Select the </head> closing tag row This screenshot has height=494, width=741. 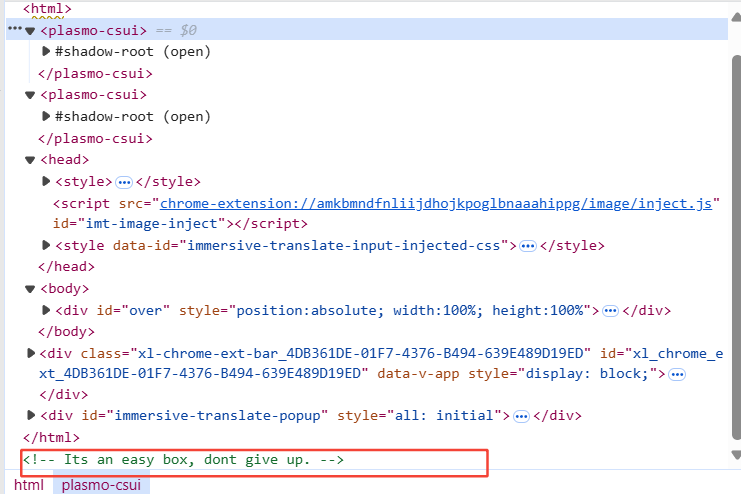[x=66, y=267]
